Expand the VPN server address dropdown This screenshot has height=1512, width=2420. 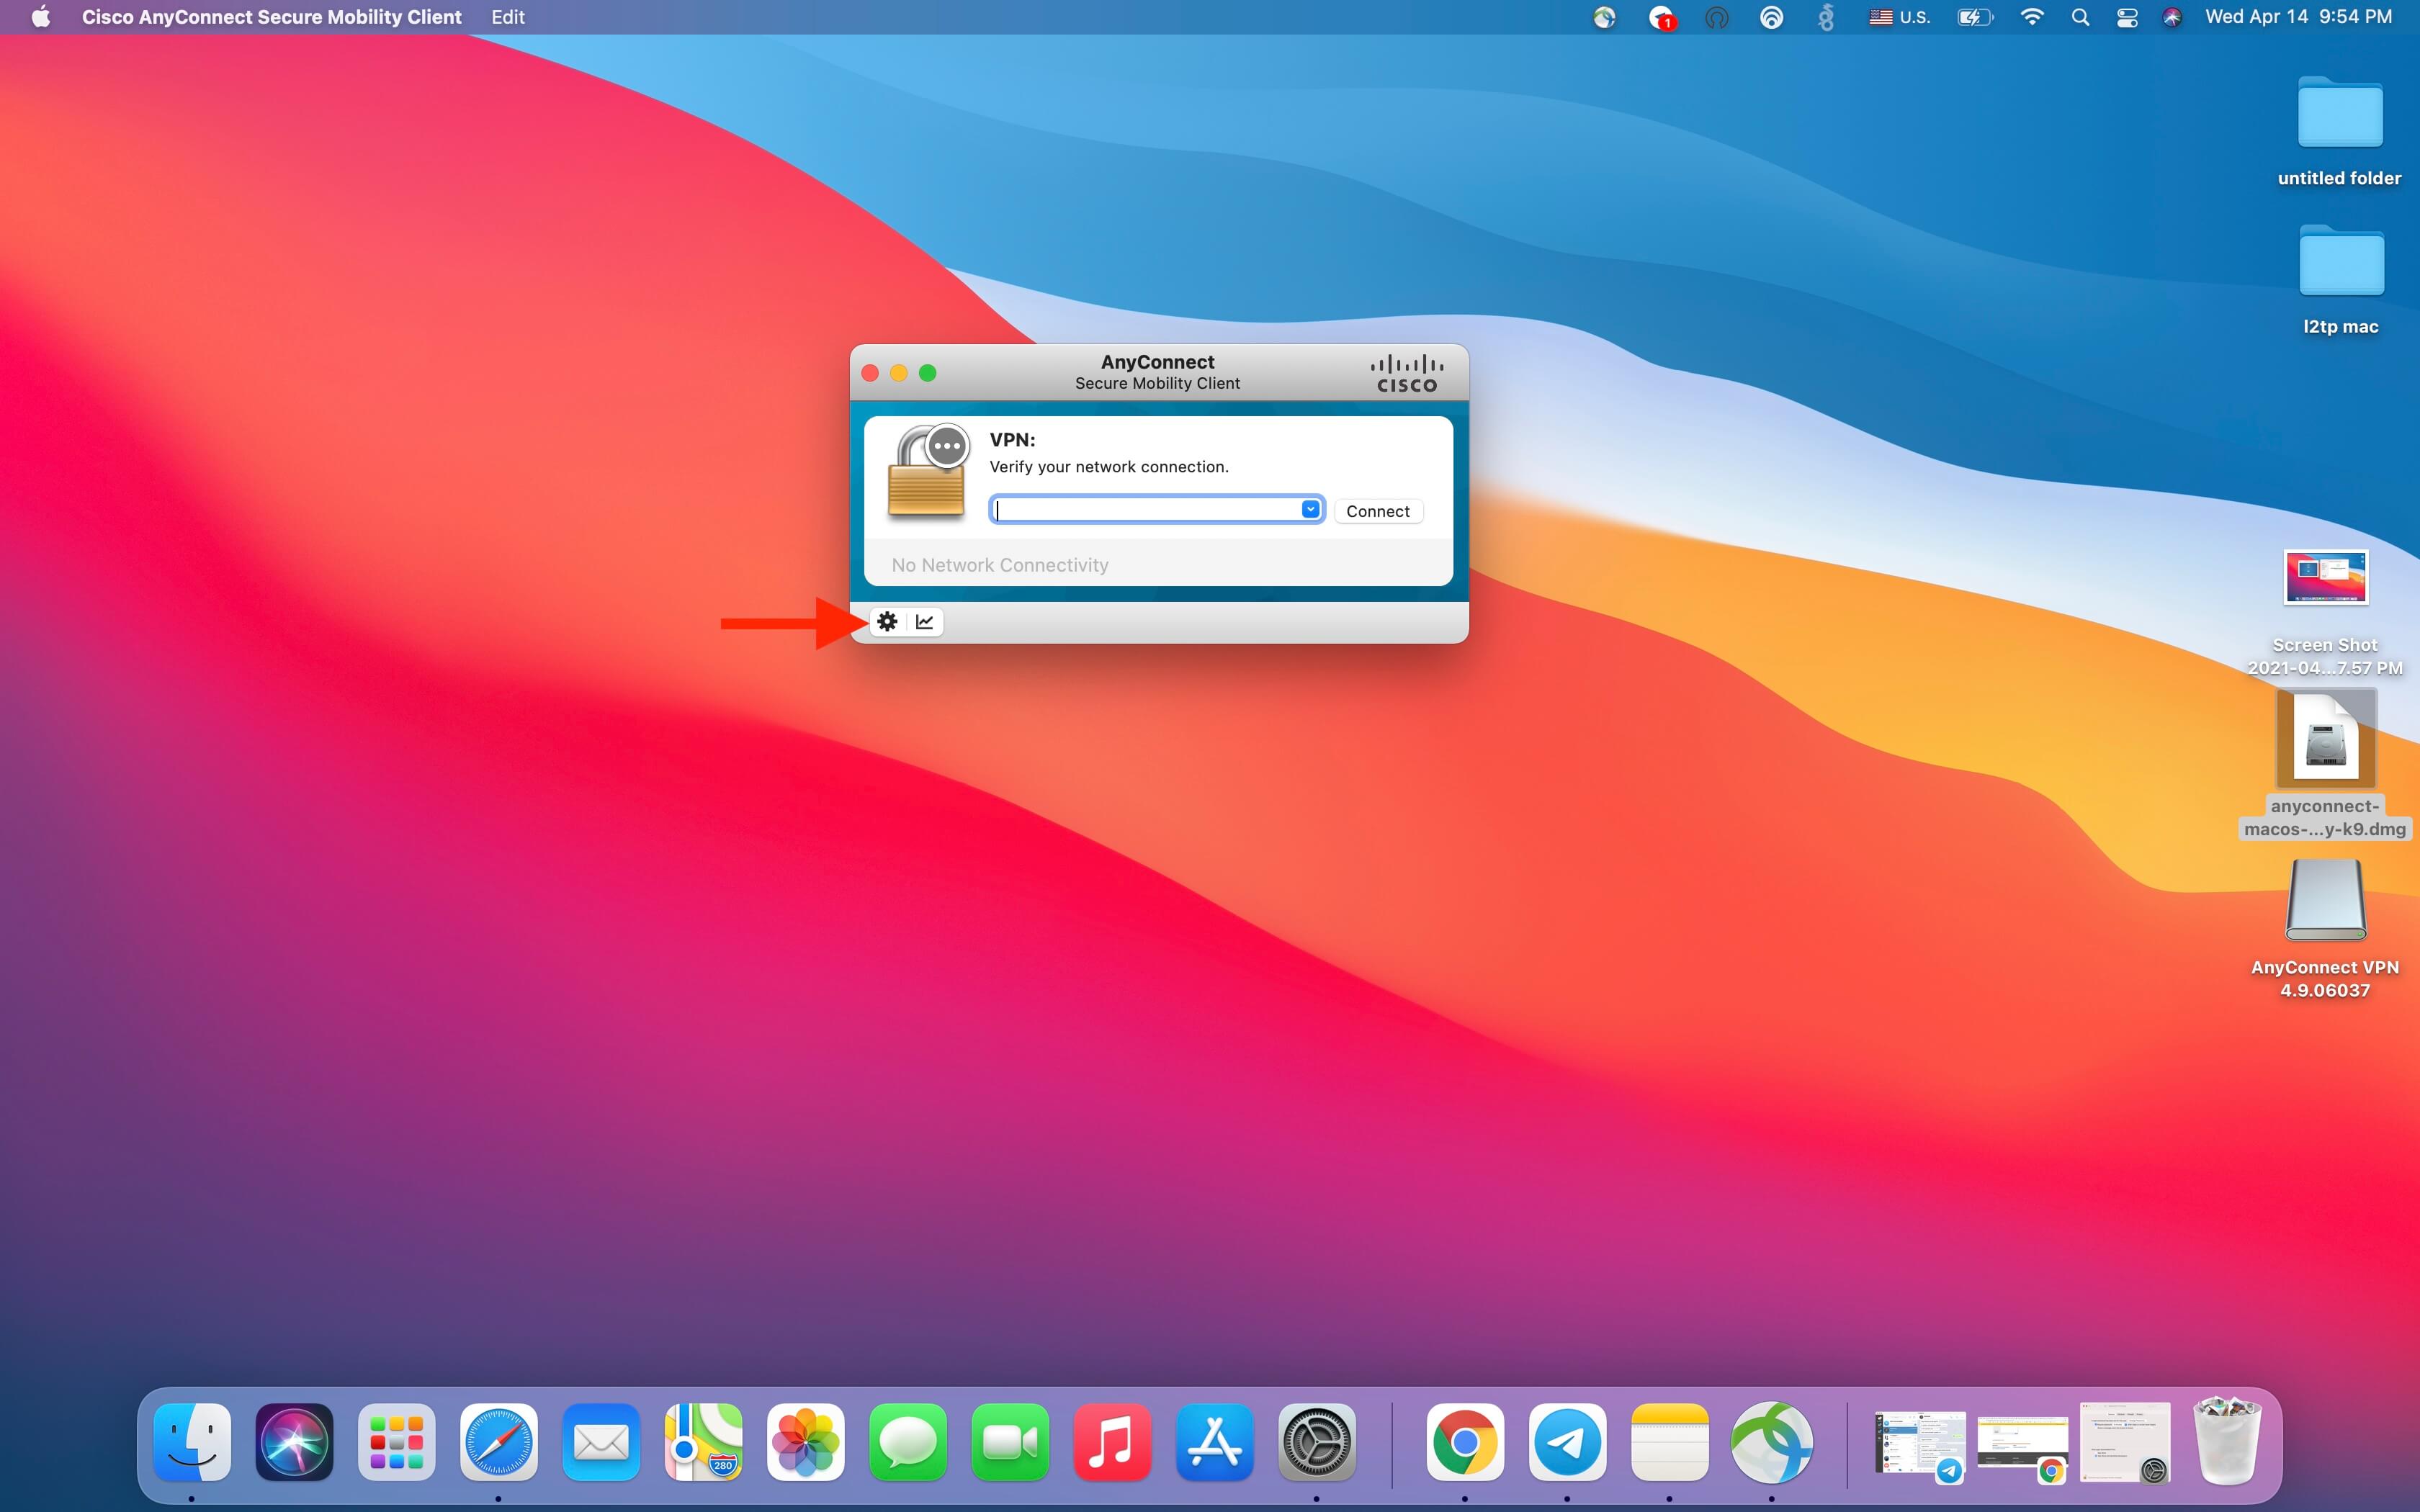click(1310, 510)
